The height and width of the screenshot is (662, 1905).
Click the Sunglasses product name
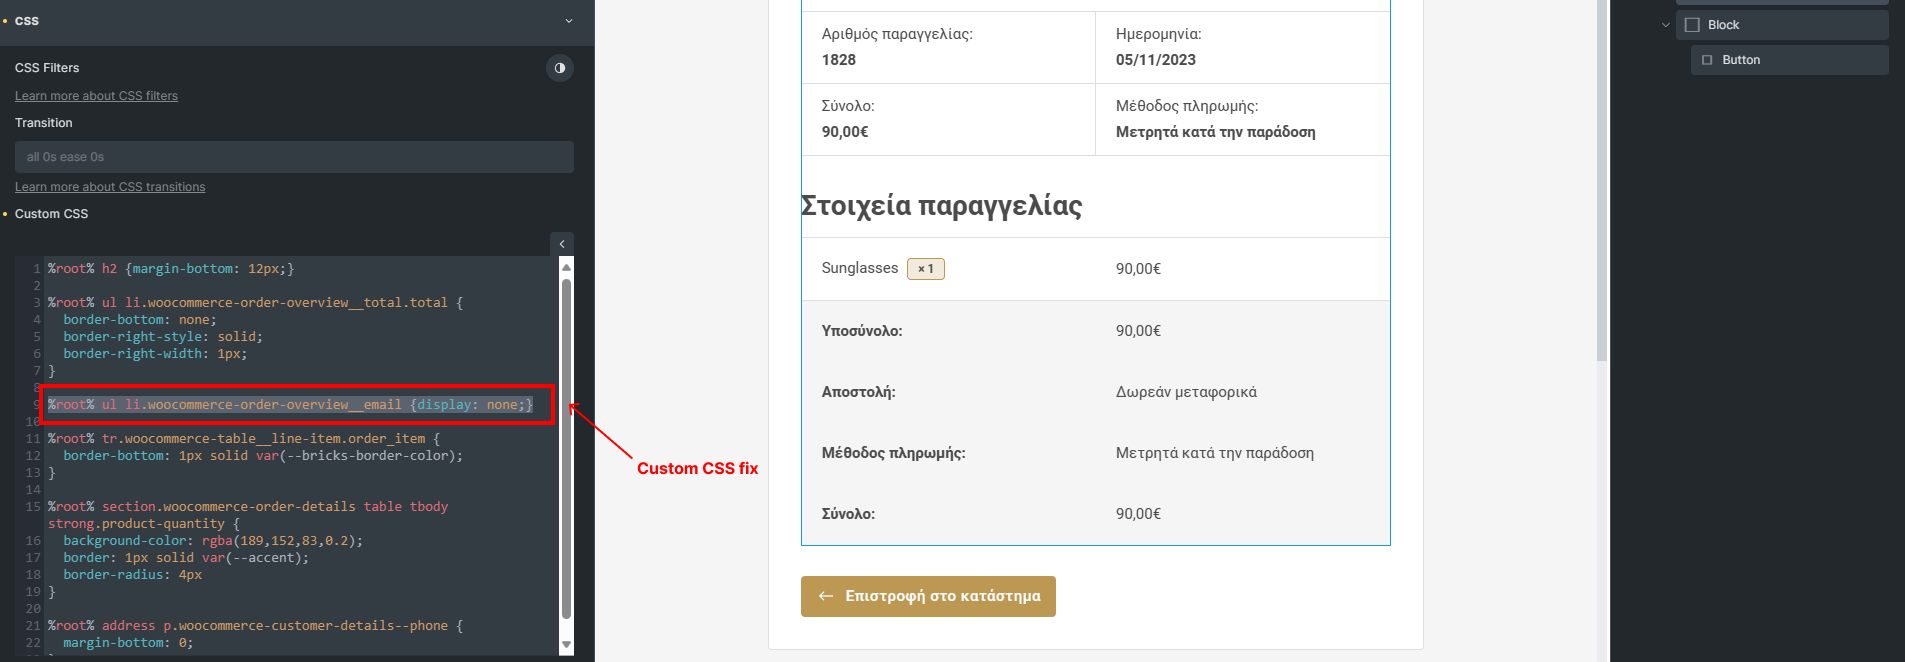860,268
